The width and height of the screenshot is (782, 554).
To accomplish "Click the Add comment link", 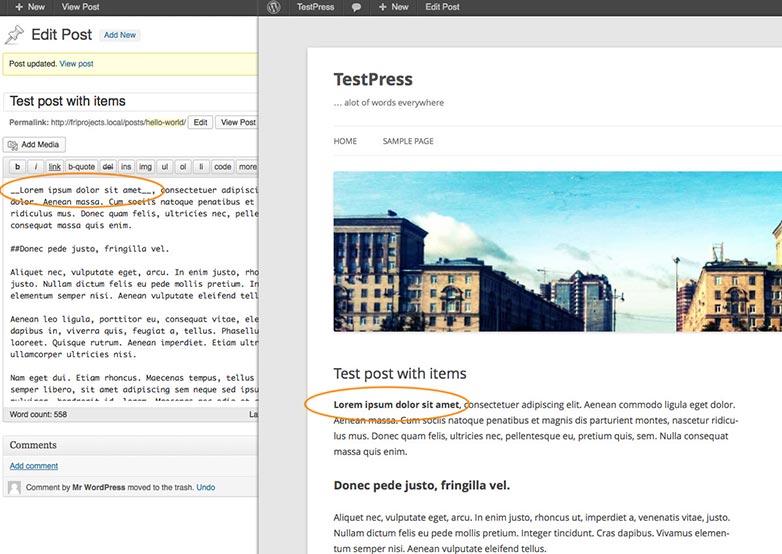I will (34, 466).
